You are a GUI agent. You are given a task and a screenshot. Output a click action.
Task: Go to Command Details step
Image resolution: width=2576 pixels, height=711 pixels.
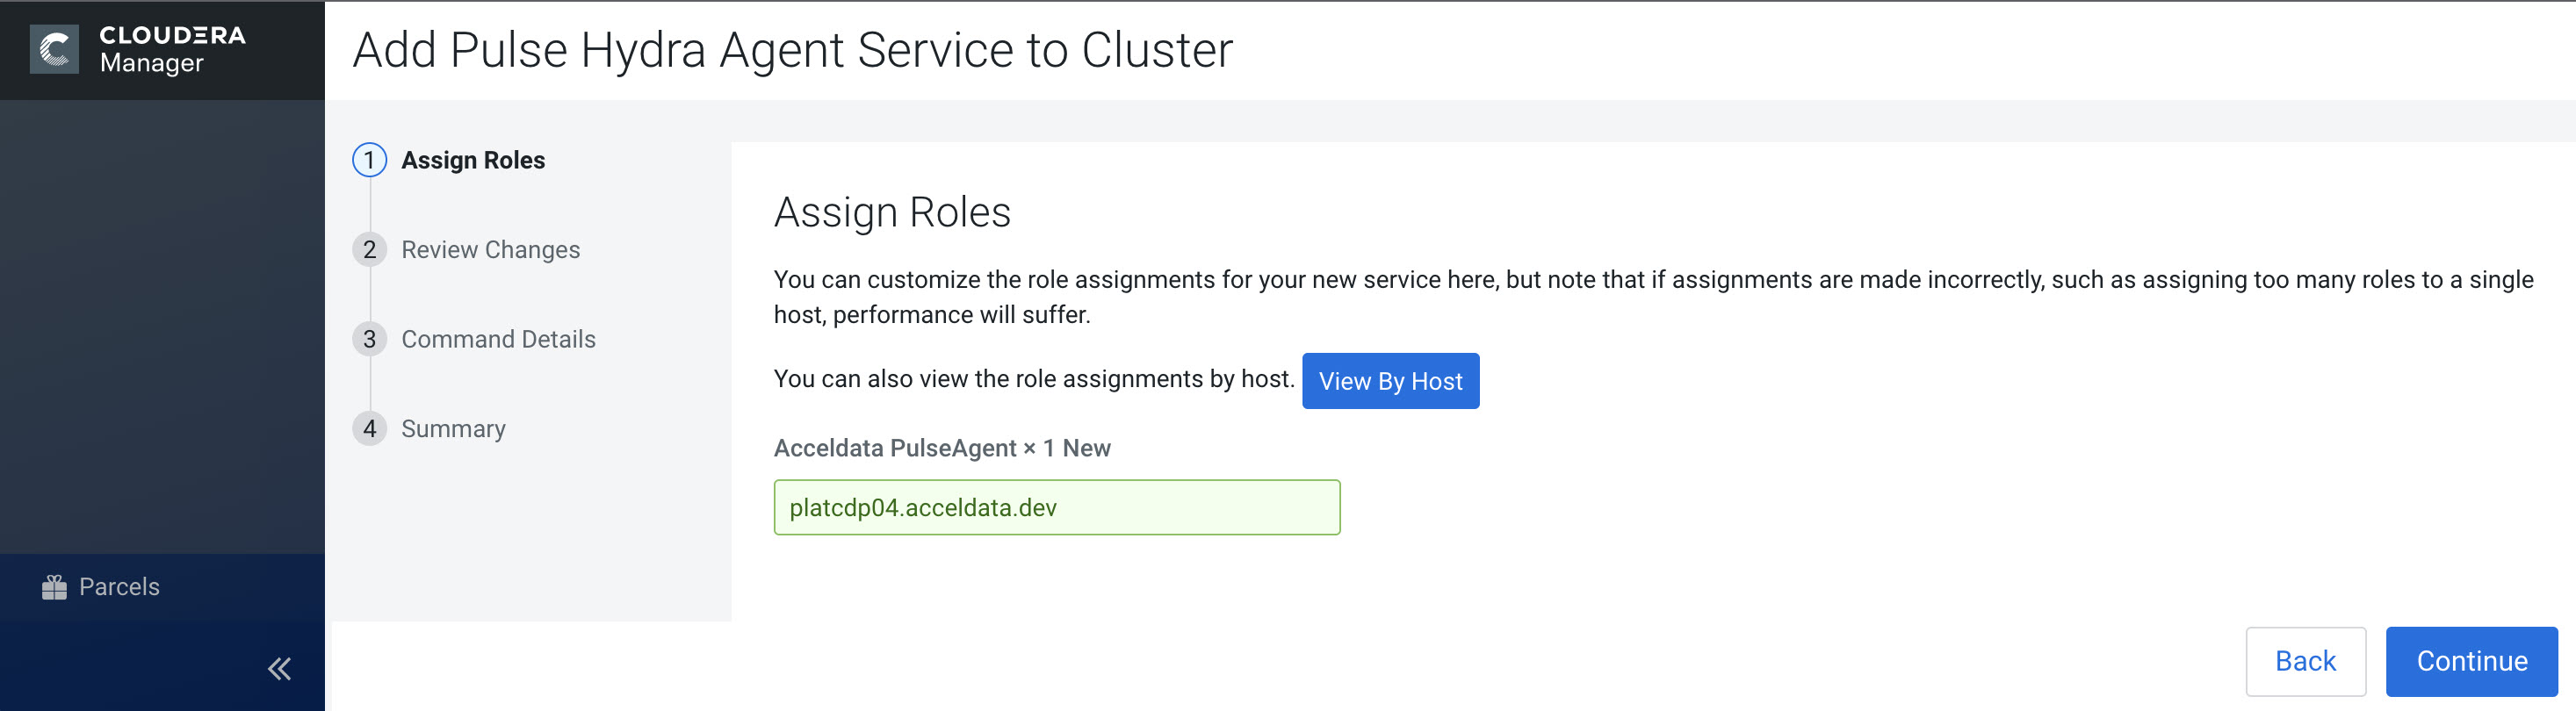coord(474,339)
